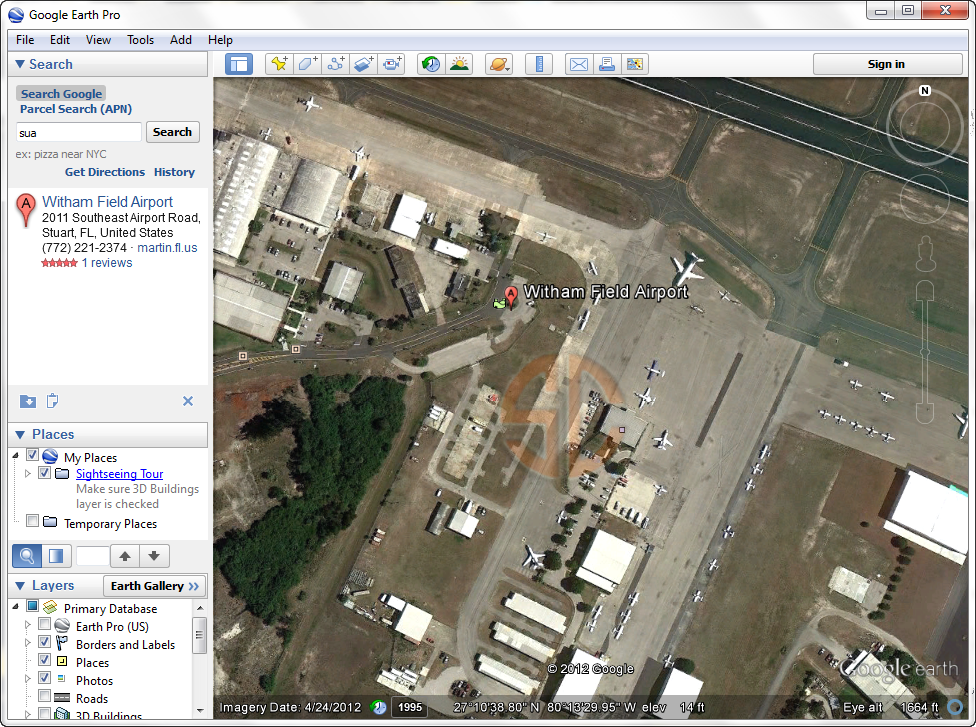Disable the Places layer
Image resolution: width=976 pixels, height=727 pixels.
coord(44,661)
